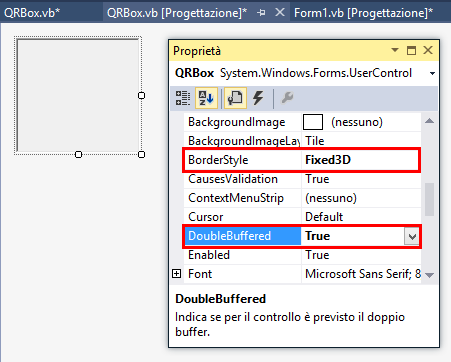Viewport: 451px width, 362px height.
Task: Open the QRBox object selector dropdown
Action: pyautogui.click(x=432, y=73)
